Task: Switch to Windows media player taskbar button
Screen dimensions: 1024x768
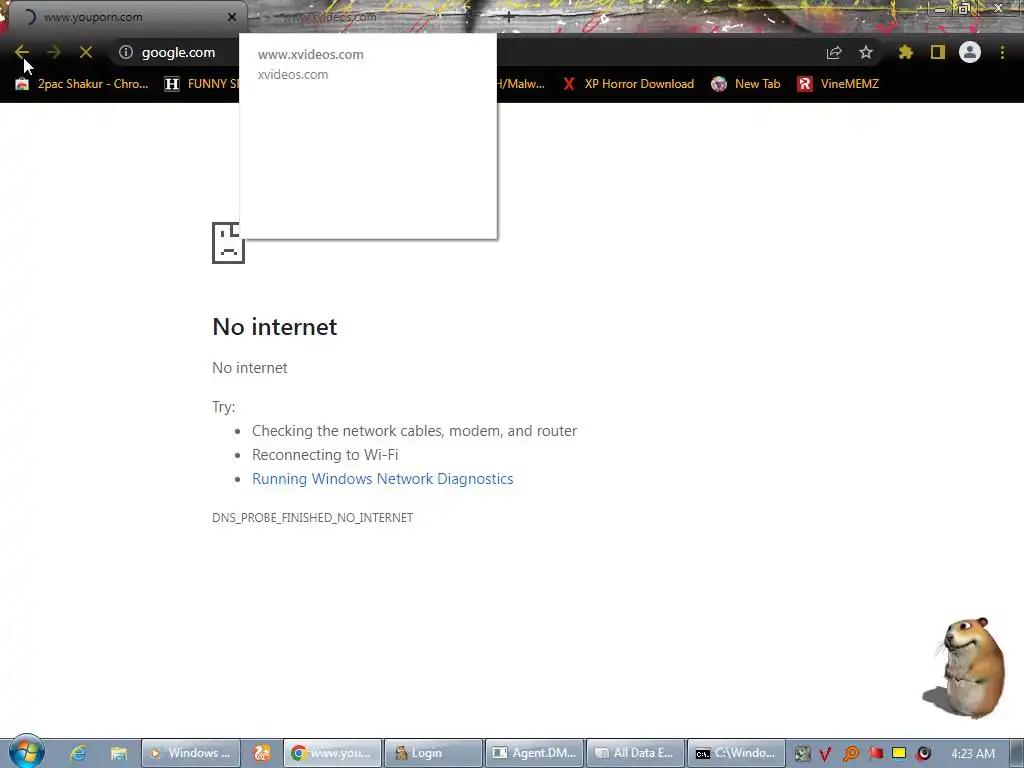Action: coord(191,753)
